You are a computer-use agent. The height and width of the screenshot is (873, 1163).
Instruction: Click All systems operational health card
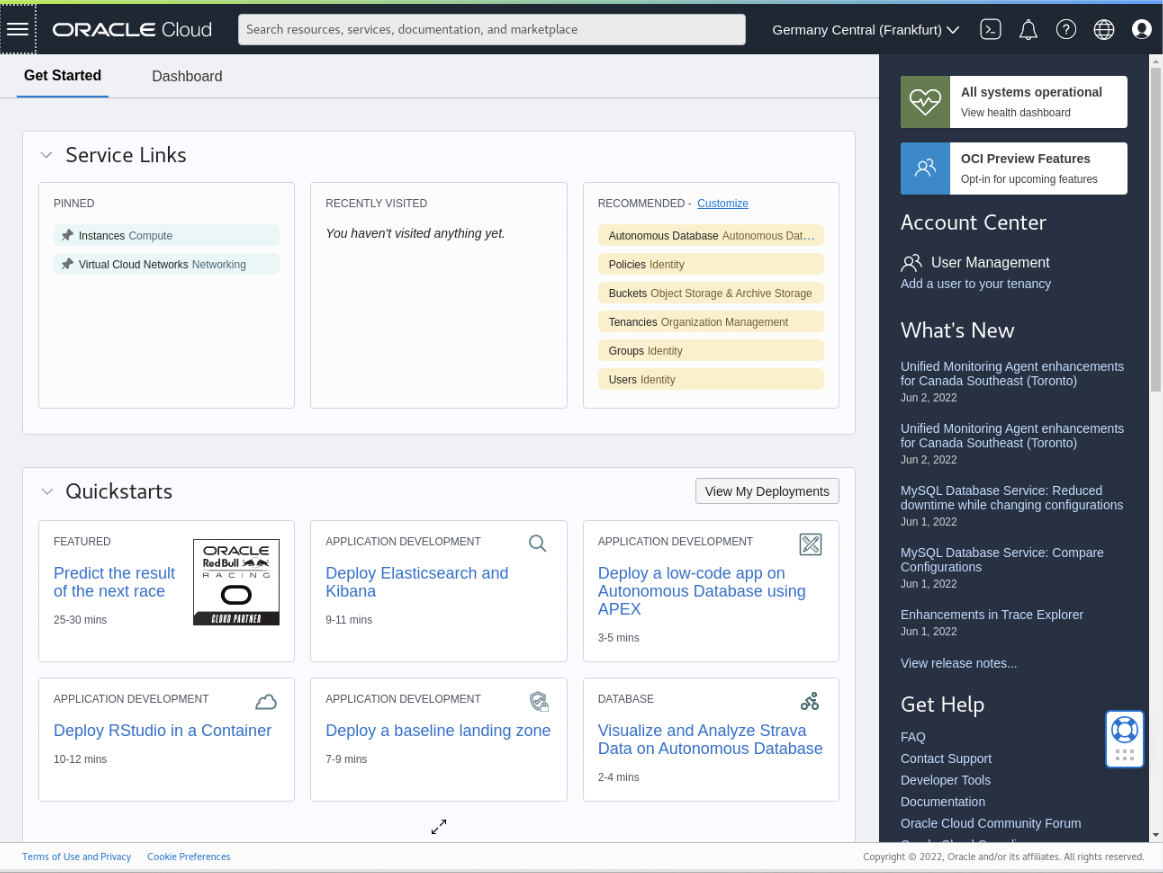point(1014,102)
